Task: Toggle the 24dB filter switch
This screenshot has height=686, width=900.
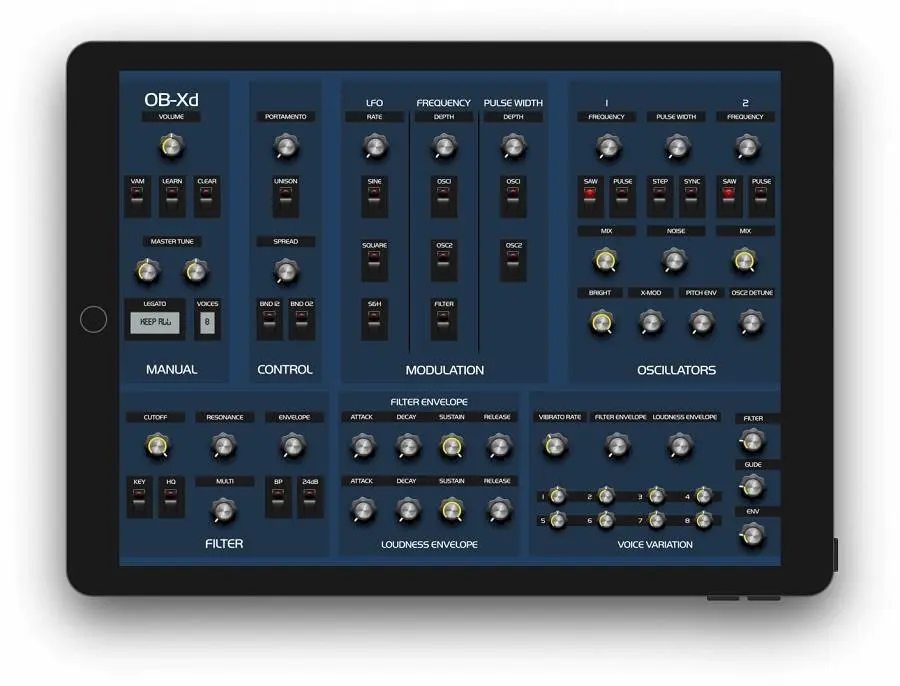Action: (310, 497)
